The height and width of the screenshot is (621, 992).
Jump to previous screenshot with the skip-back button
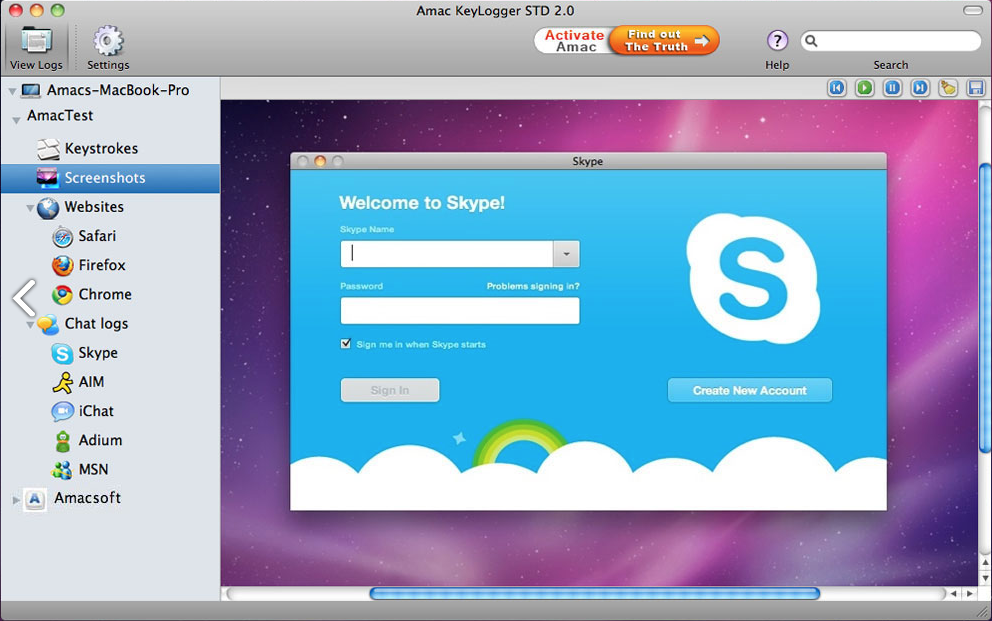click(x=836, y=88)
